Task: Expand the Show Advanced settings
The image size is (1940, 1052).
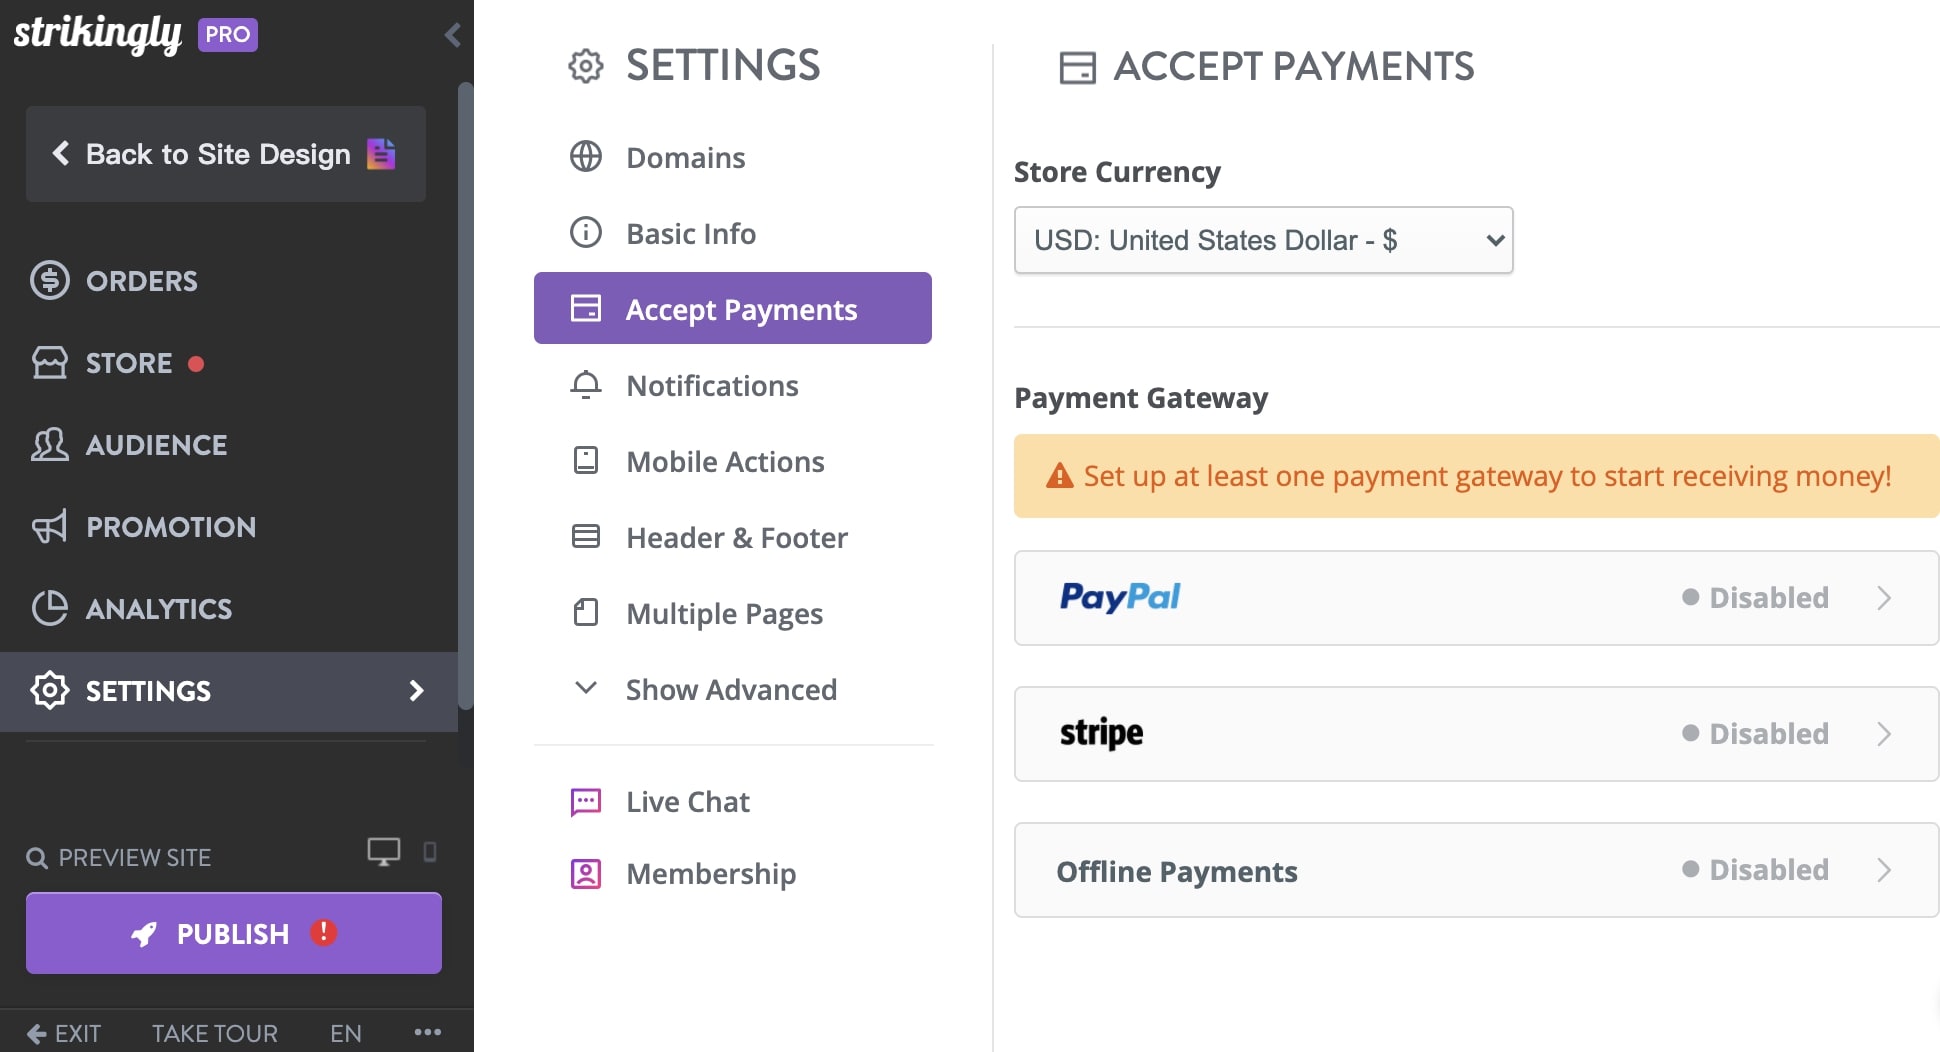Action: pos(731,689)
